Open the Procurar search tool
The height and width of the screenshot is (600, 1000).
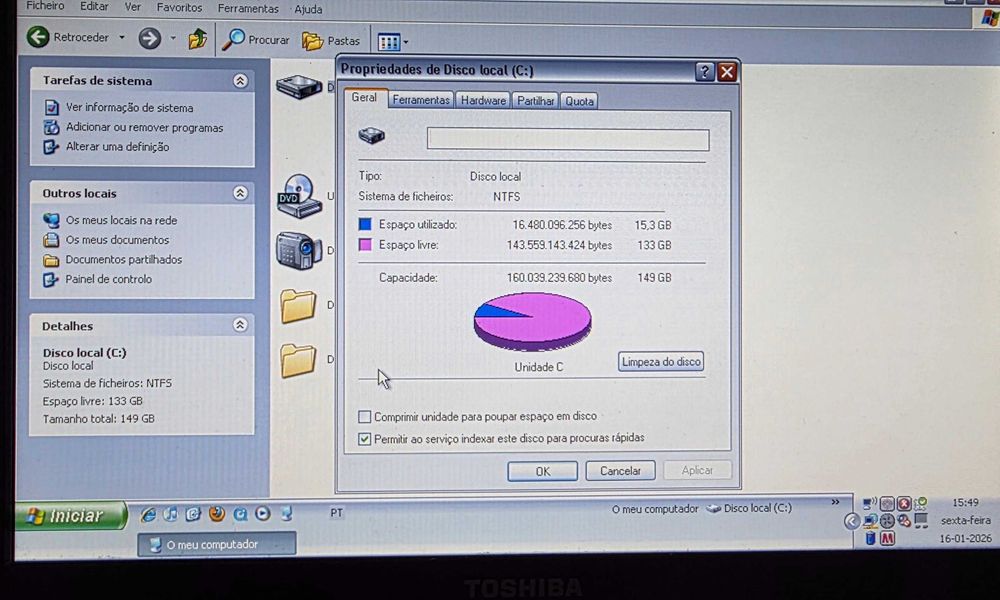[x=256, y=40]
